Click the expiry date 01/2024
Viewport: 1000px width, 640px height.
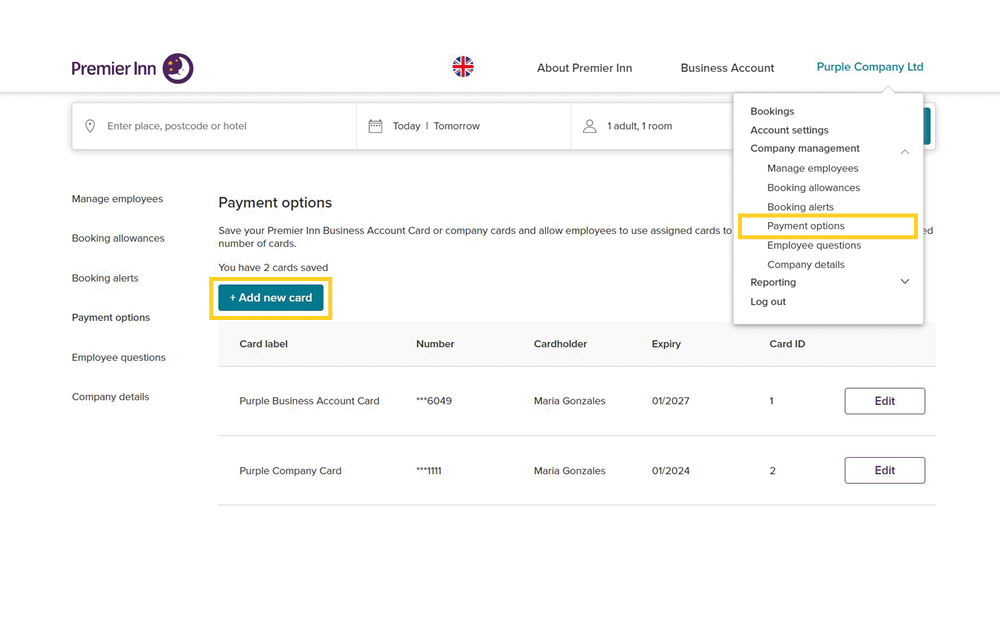pyautogui.click(x=670, y=471)
